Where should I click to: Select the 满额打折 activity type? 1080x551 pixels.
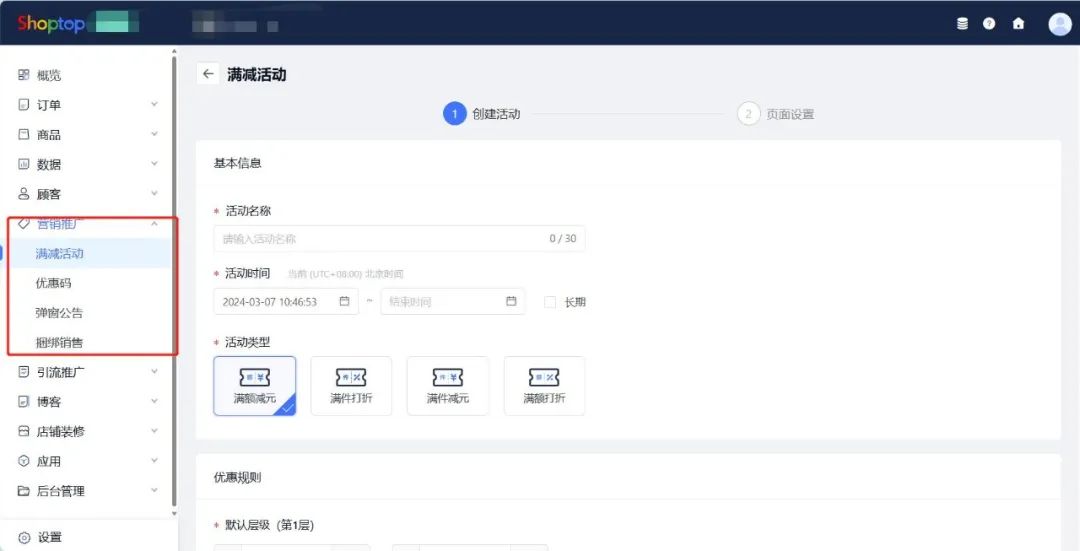point(544,386)
